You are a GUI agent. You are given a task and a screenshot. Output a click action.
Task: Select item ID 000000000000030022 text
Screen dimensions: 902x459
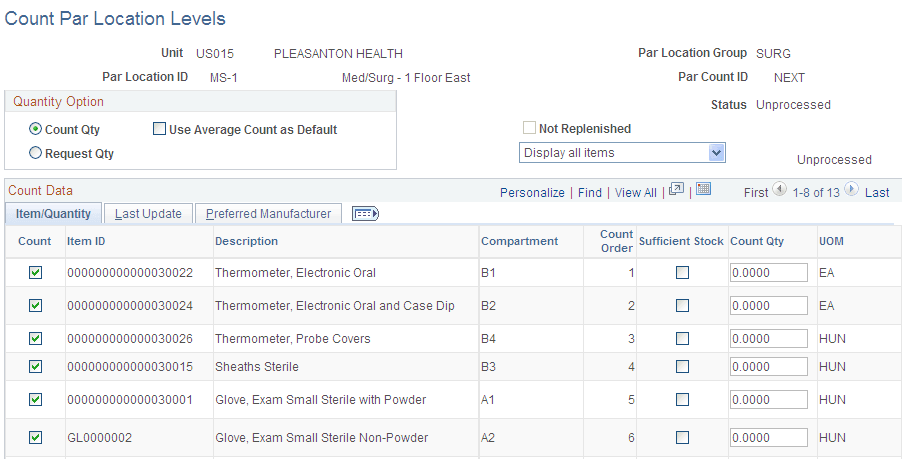tap(130, 273)
